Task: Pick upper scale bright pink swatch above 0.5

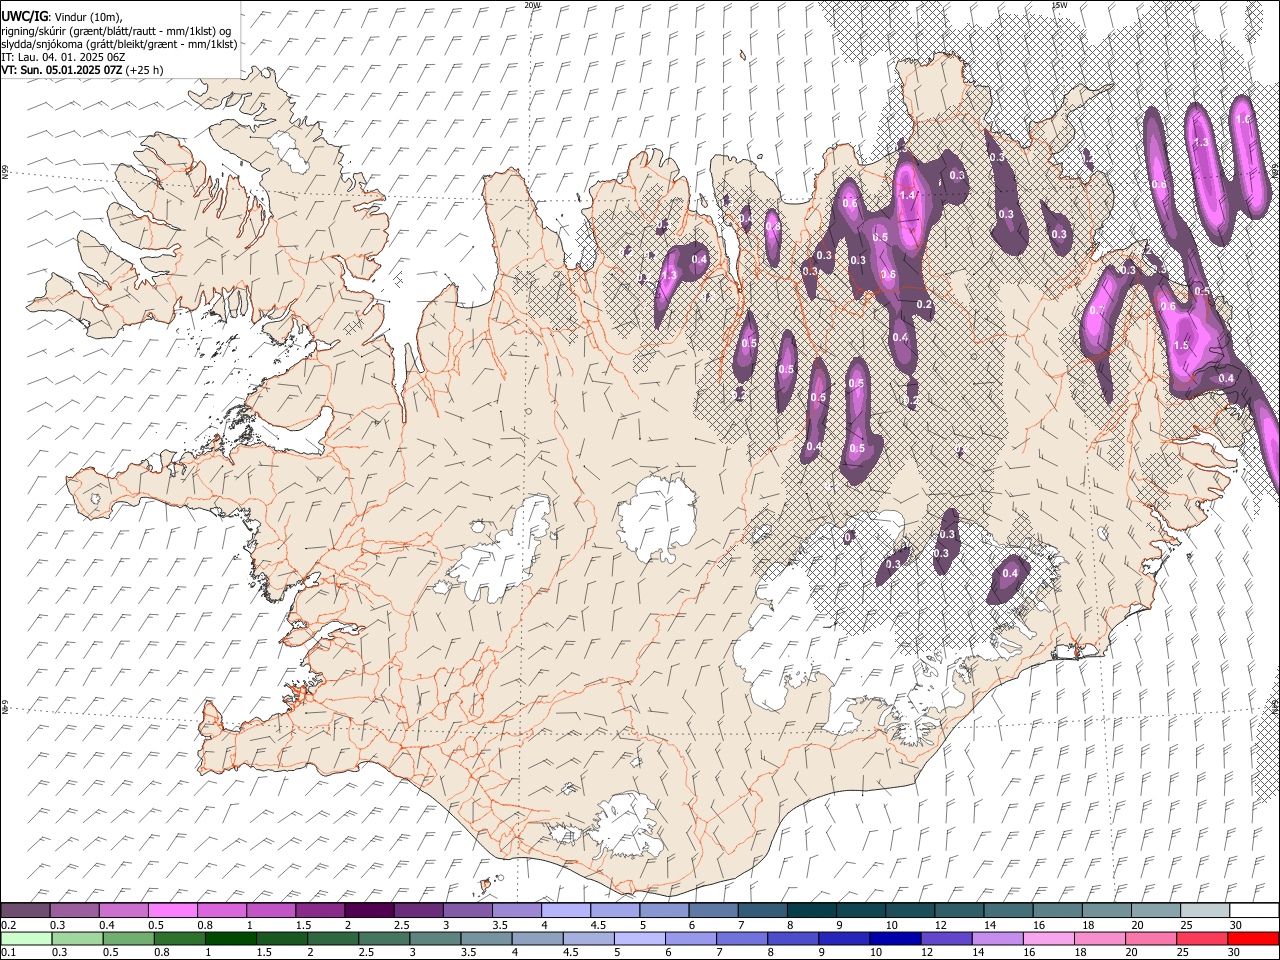Action: (173, 910)
